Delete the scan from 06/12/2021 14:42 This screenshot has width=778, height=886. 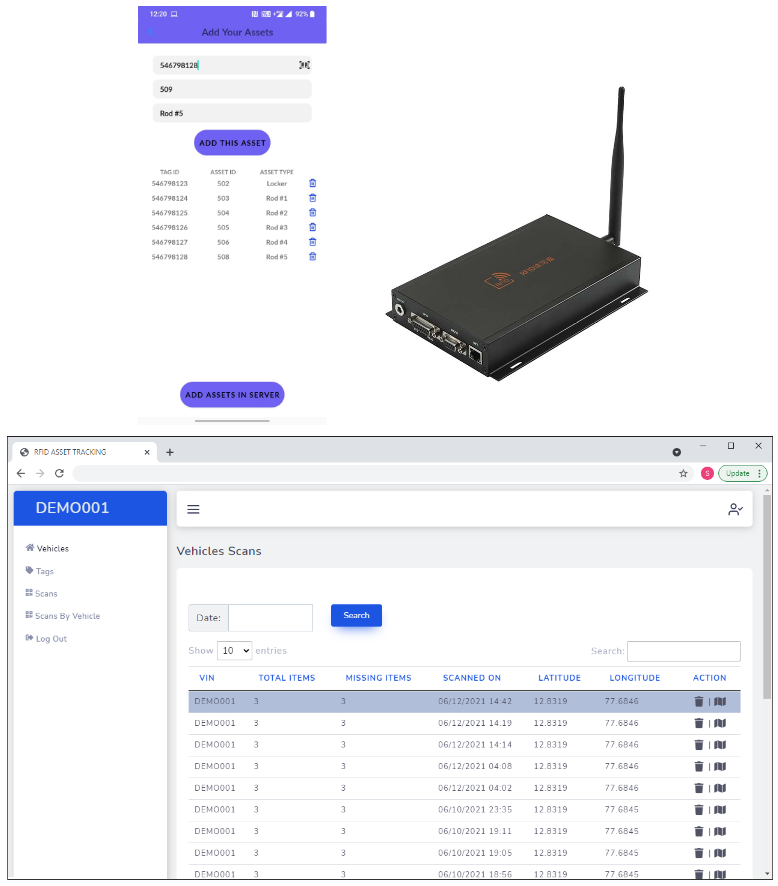coord(699,702)
